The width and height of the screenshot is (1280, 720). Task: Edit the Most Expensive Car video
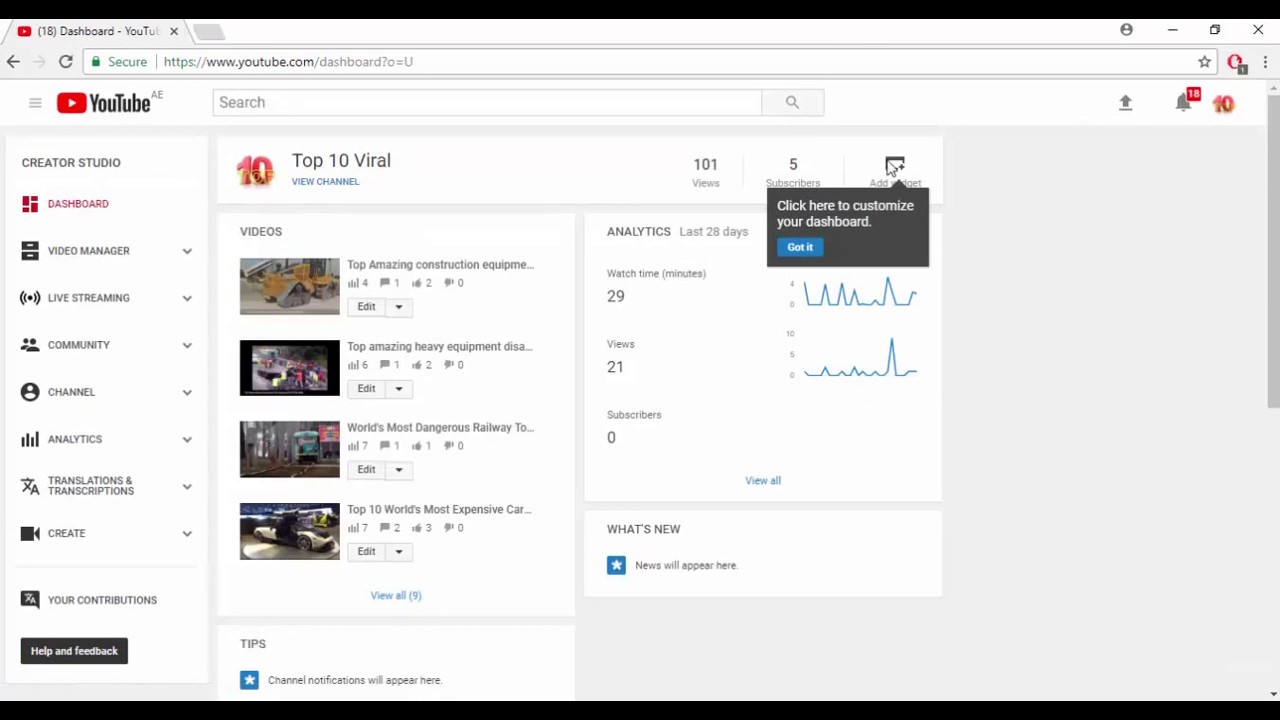pos(366,552)
